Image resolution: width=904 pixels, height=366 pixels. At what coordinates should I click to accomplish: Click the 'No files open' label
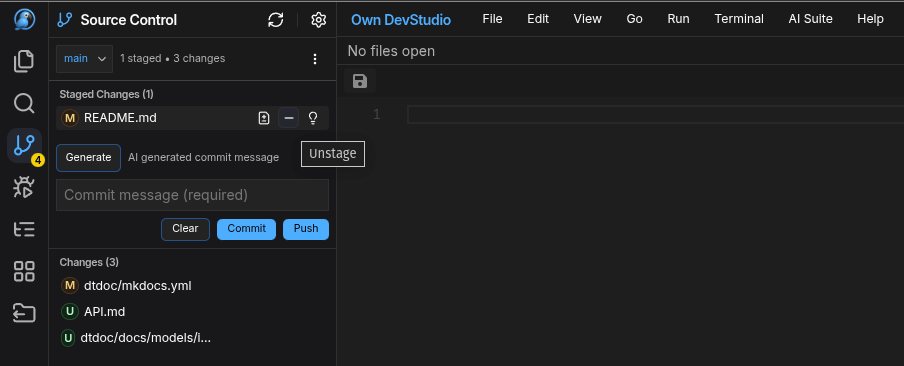click(x=391, y=51)
